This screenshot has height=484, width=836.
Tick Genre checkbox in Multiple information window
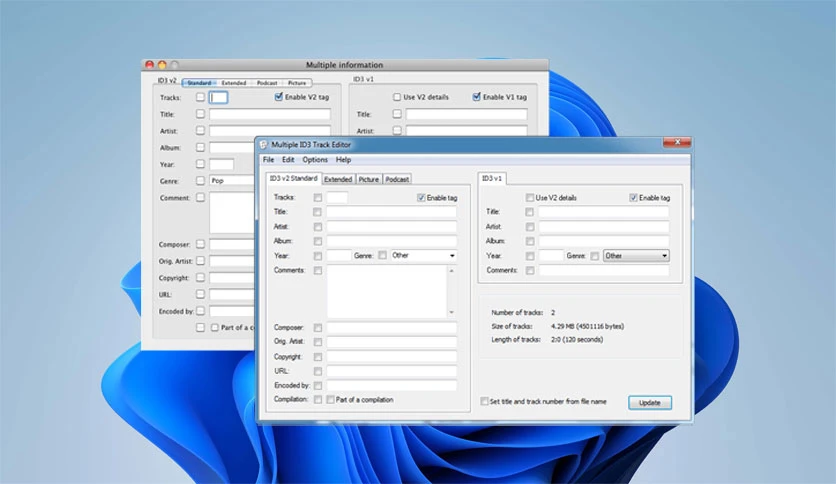coord(200,181)
